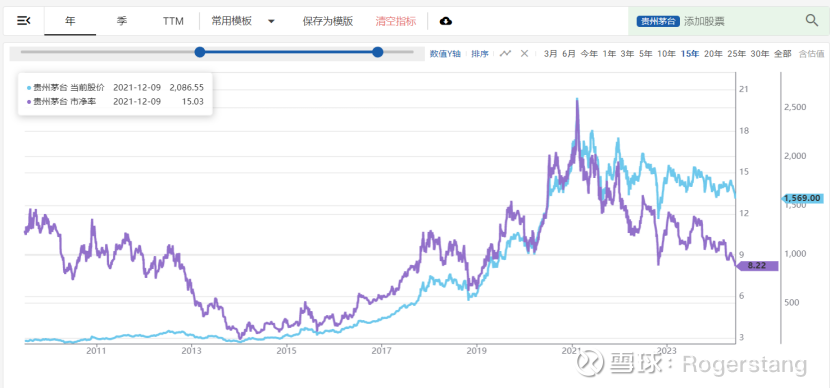
Task: Click the X icon beside 排序
Action: (x=524, y=53)
